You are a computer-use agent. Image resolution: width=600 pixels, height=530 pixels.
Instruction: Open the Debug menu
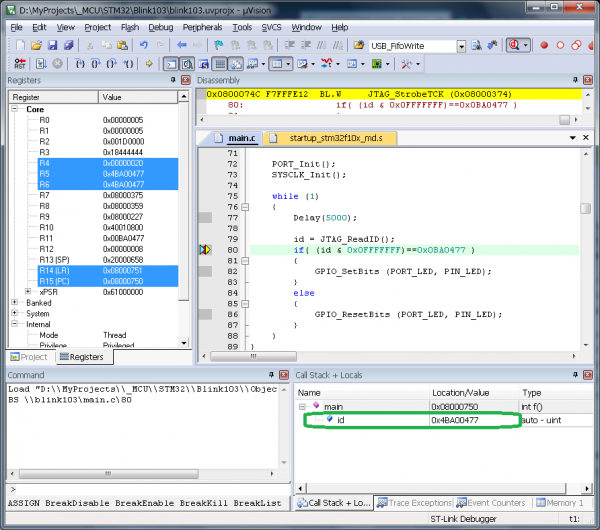(x=160, y=27)
